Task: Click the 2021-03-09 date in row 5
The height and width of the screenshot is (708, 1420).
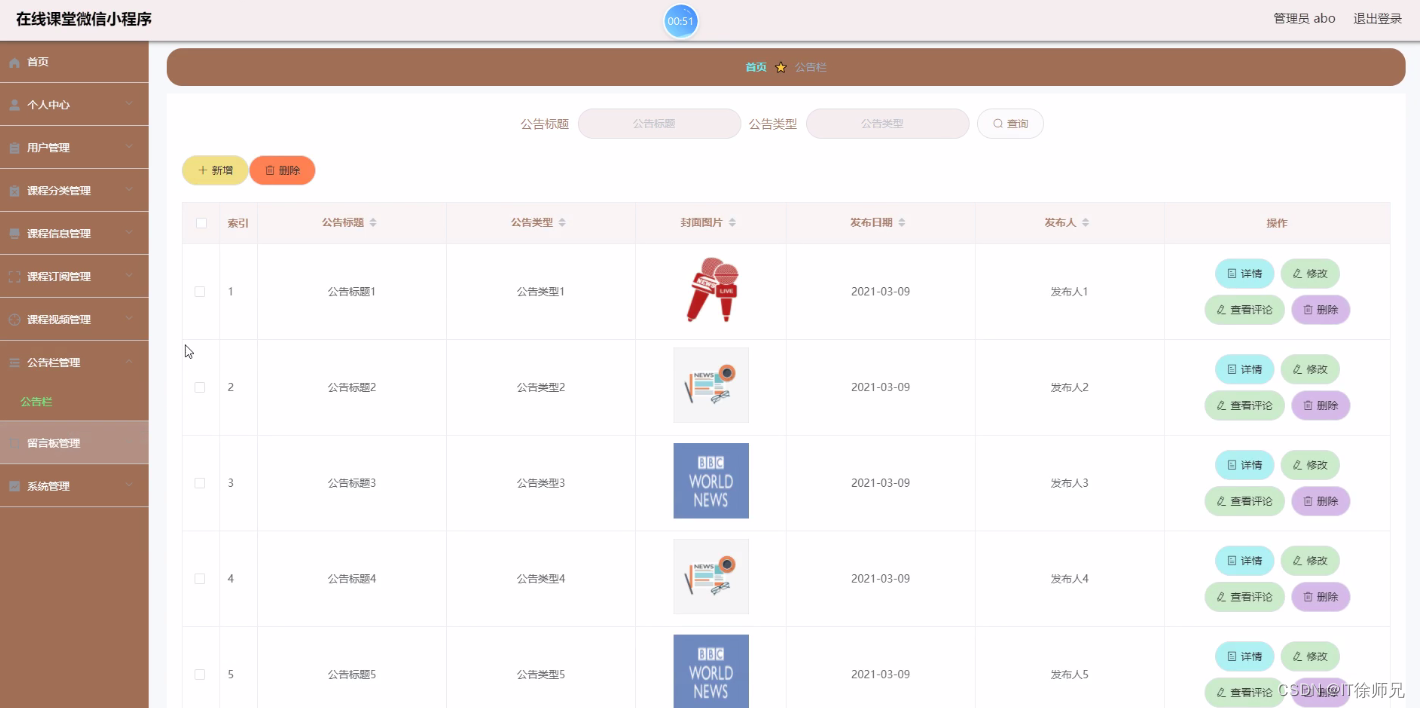Action: (880, 675)
